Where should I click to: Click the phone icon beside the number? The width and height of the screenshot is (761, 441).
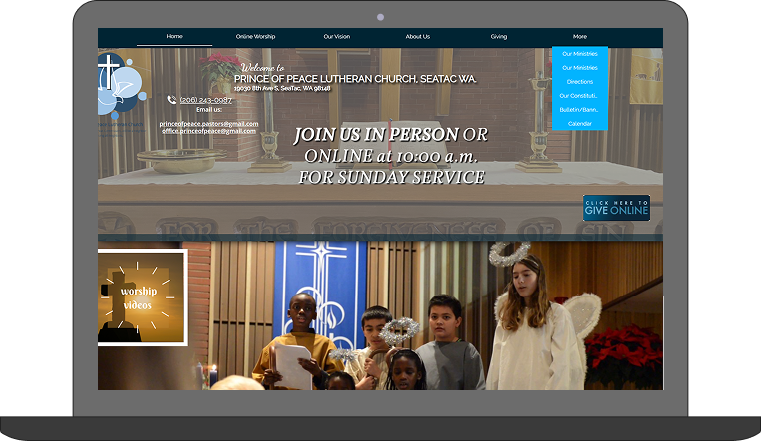[172, 100]
